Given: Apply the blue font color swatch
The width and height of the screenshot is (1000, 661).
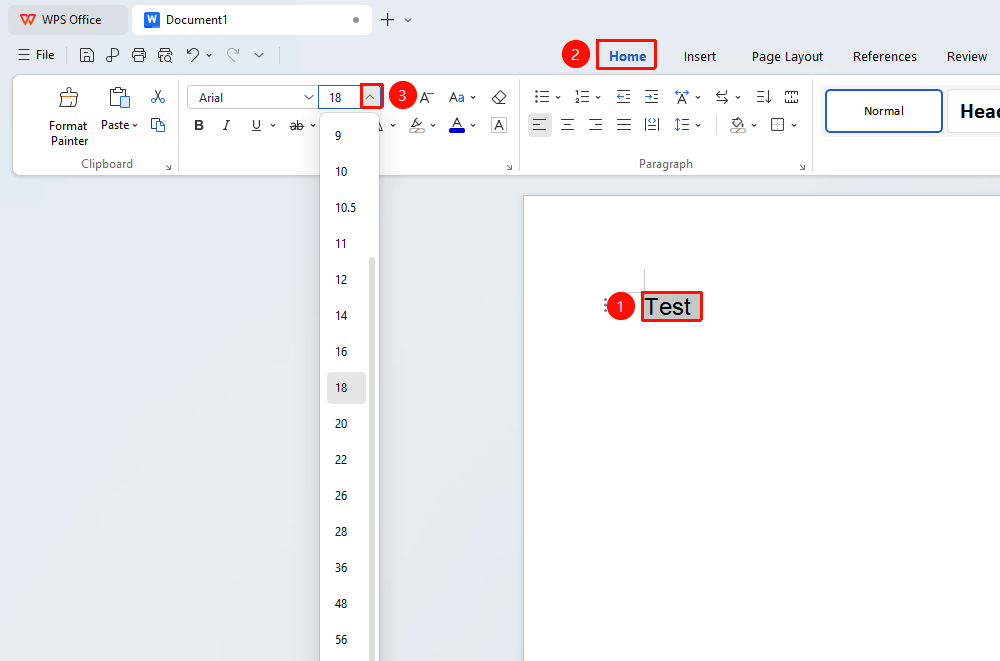Looking at the screenshot, I should point(457,125).
